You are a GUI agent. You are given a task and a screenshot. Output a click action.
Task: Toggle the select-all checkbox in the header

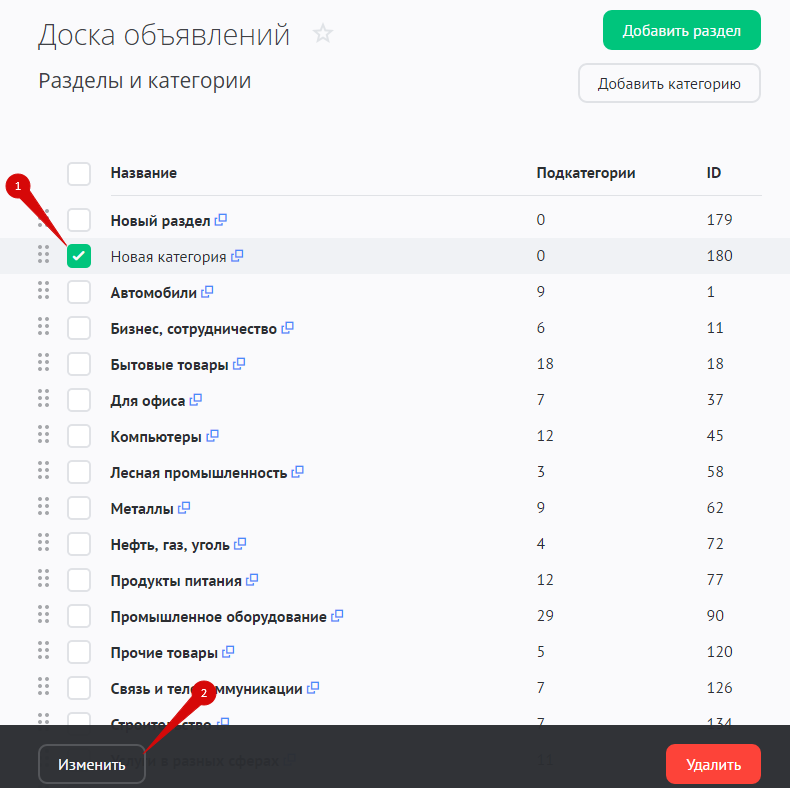[x=79, y=174]
